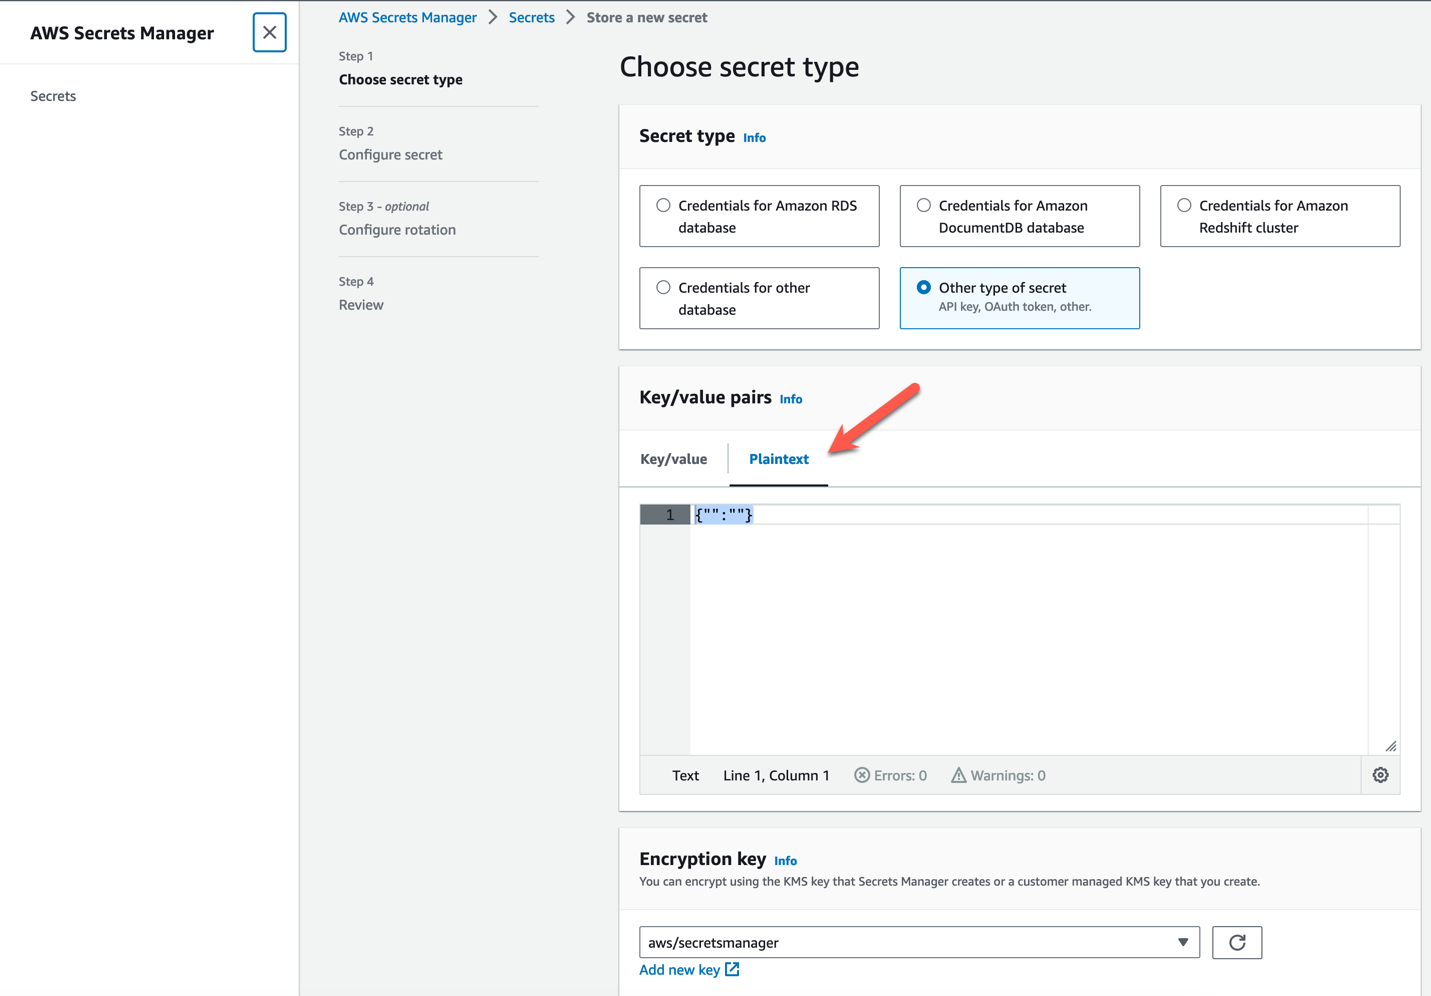Viewport: 1431px width, 996px height.
Task: Open the plaintext editor settings gear
Action: tap(1380, 775)
